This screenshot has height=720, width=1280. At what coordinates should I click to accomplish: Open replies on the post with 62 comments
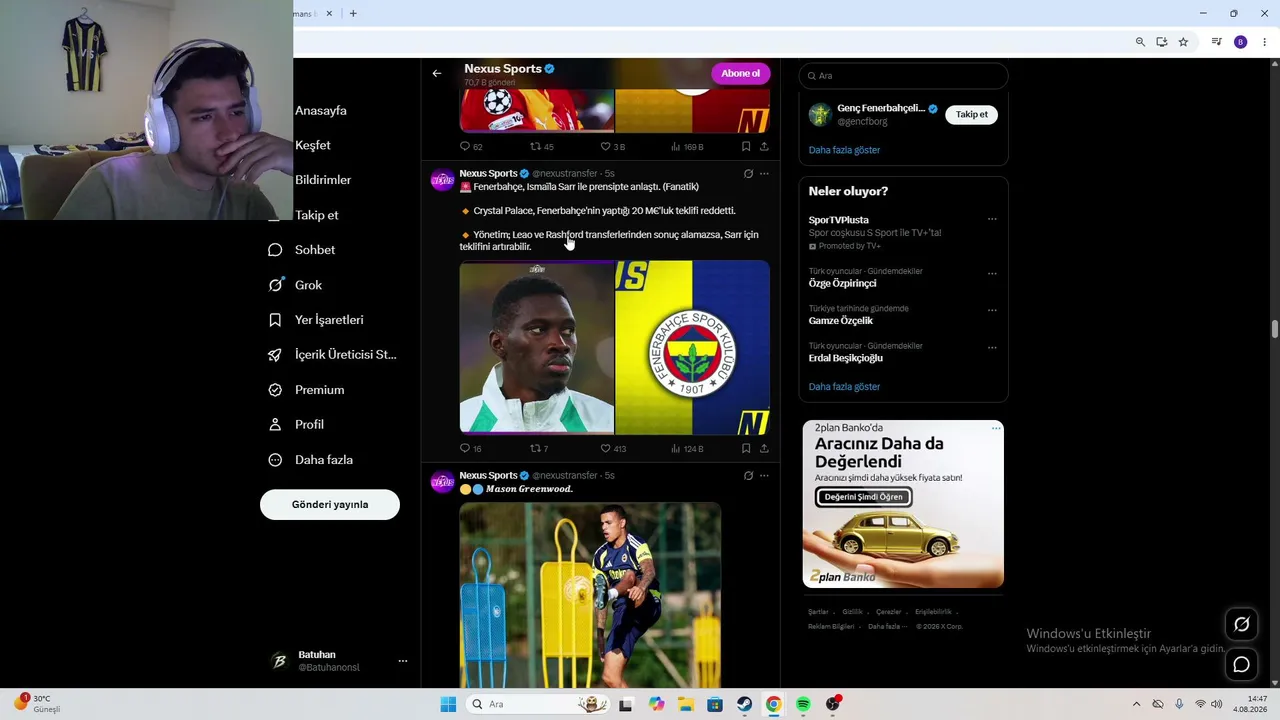pyautogui.click(x=470, y=146)
